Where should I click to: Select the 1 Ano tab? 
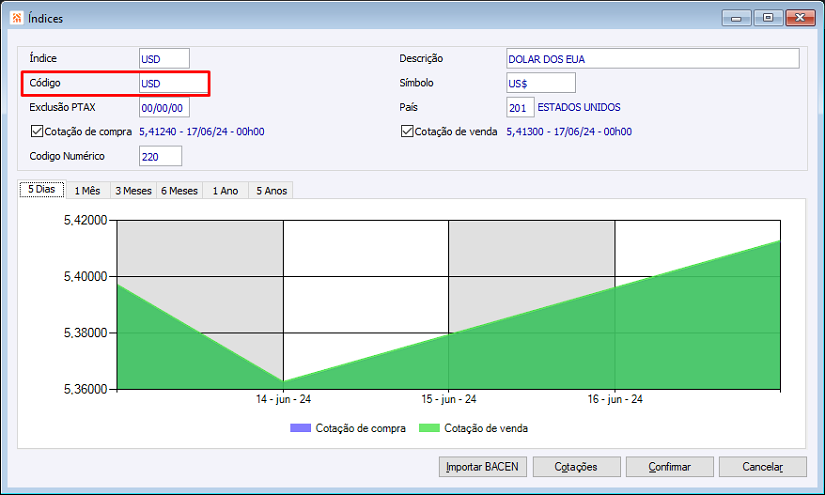(225, 190)
